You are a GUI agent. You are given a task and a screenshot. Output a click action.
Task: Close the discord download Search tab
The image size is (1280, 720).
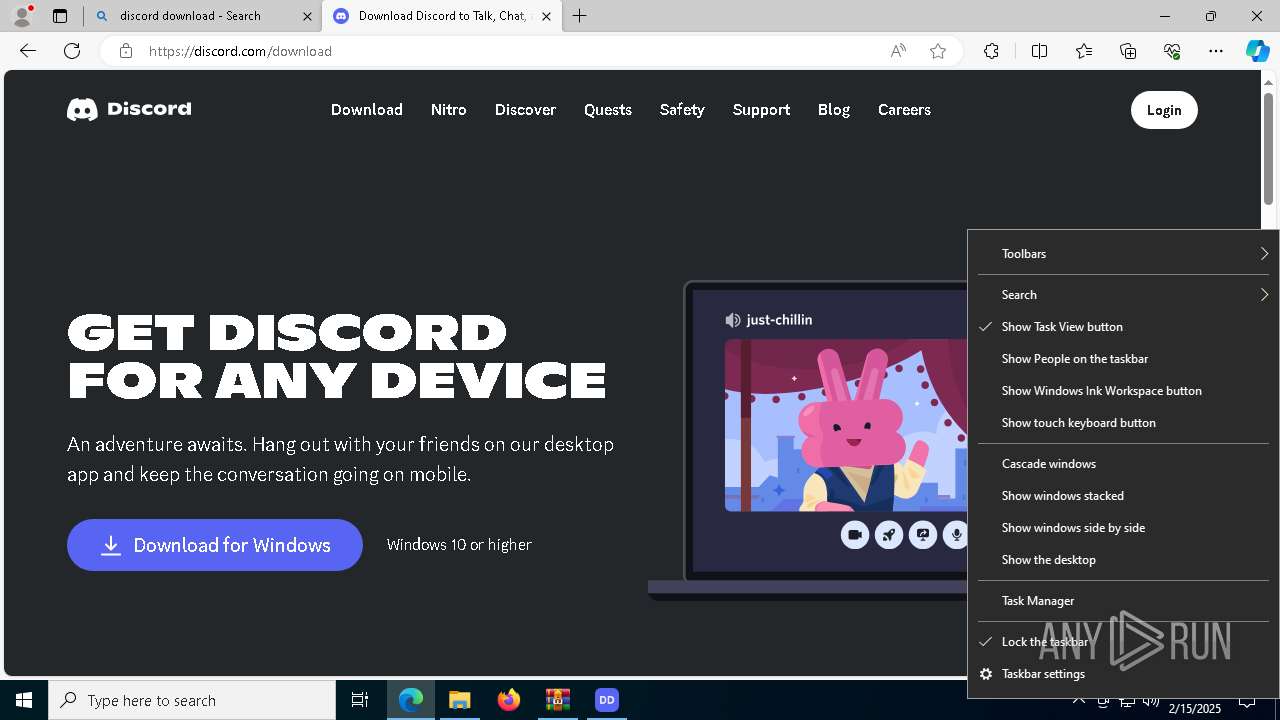coord(308,16)
